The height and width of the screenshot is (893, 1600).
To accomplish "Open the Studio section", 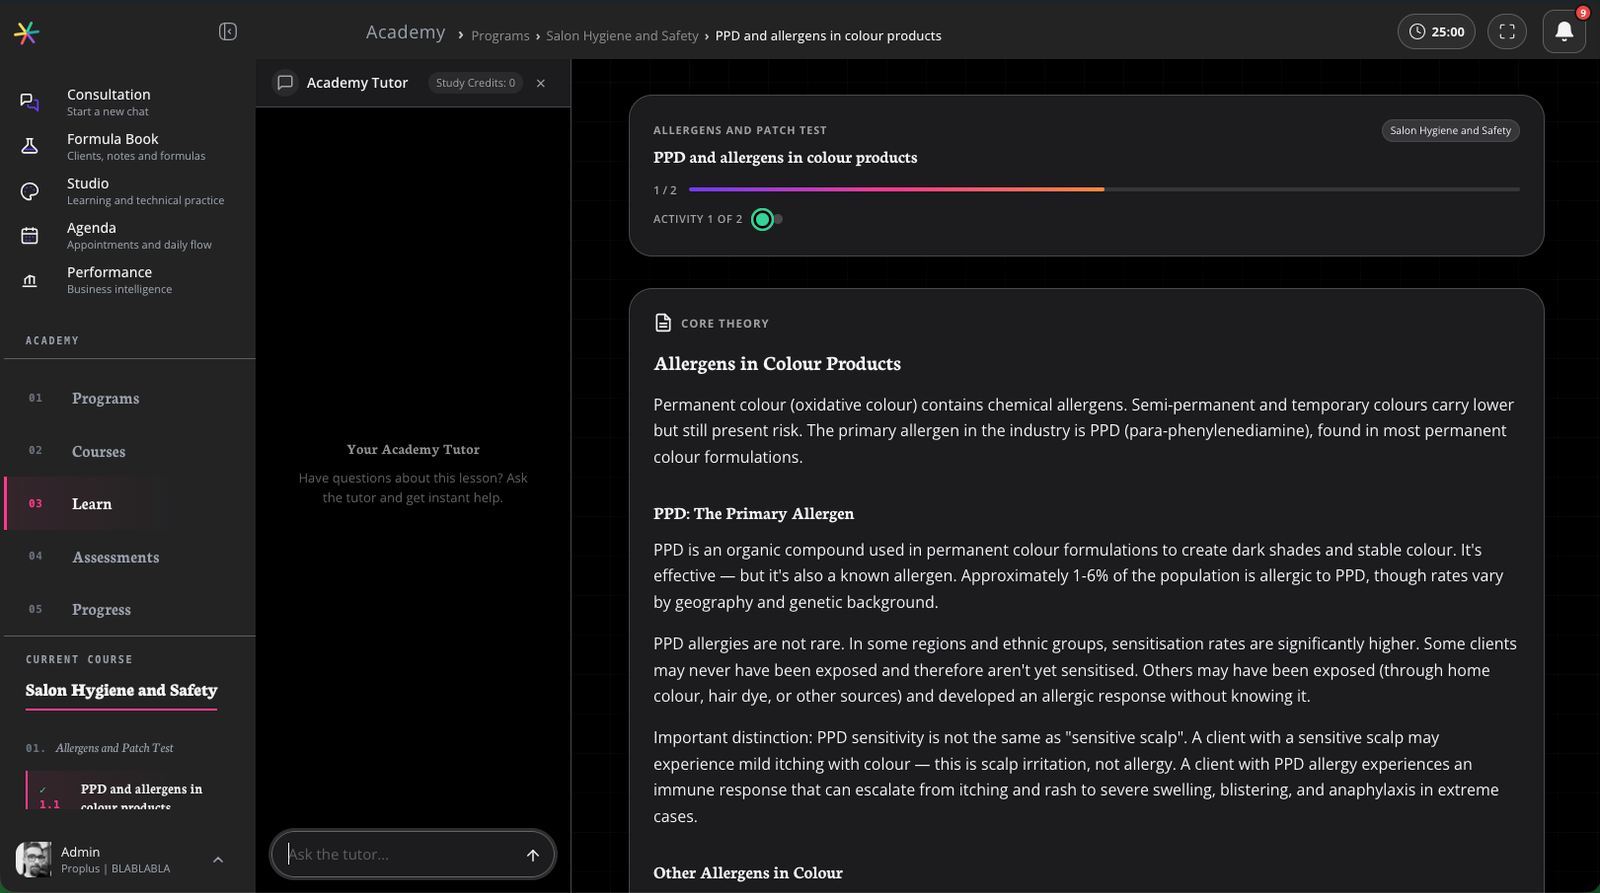I will (130, 191).
